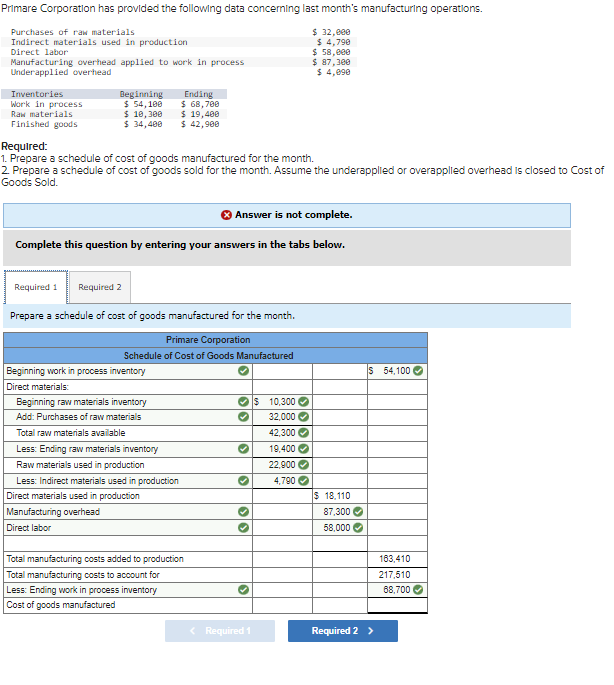Viewport: 614px width, 685px height.
Task: Click the 163,410 total manufacturing costs value
Action: pyautogui.click(x=395, y=559)
